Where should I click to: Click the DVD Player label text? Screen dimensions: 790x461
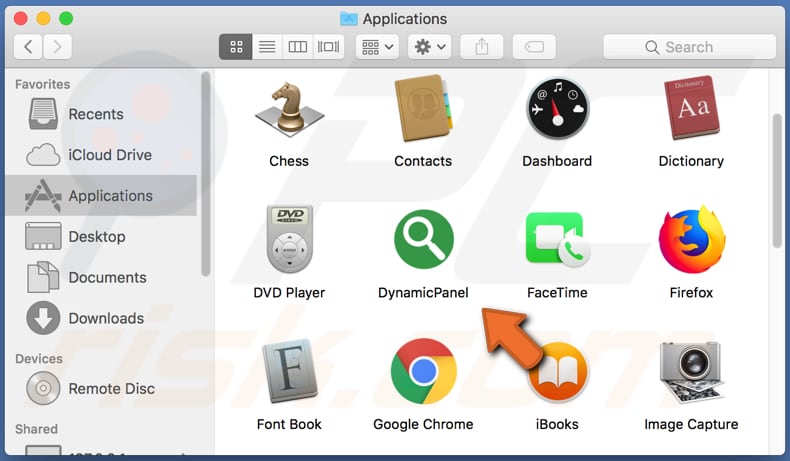tap(289, 293)
